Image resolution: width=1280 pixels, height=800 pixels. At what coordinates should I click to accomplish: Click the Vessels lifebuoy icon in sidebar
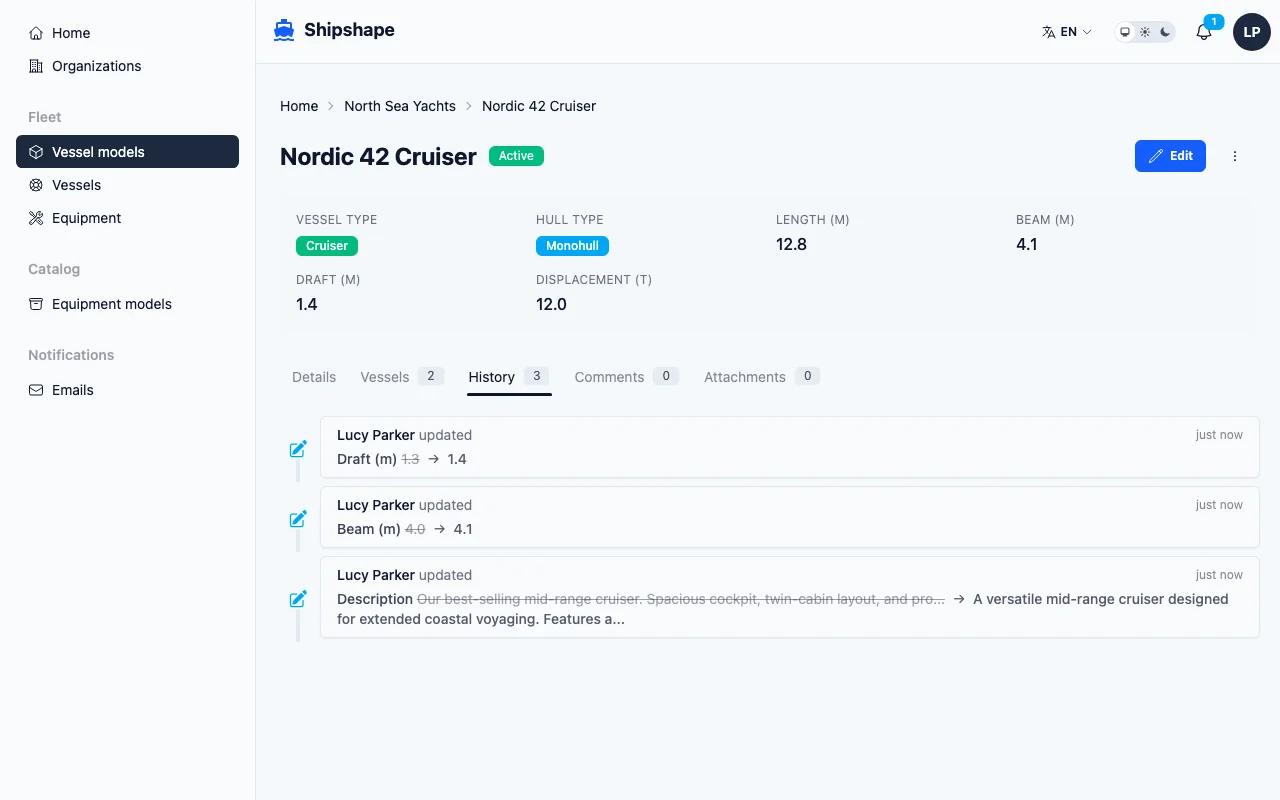click(x=36, y=185)
